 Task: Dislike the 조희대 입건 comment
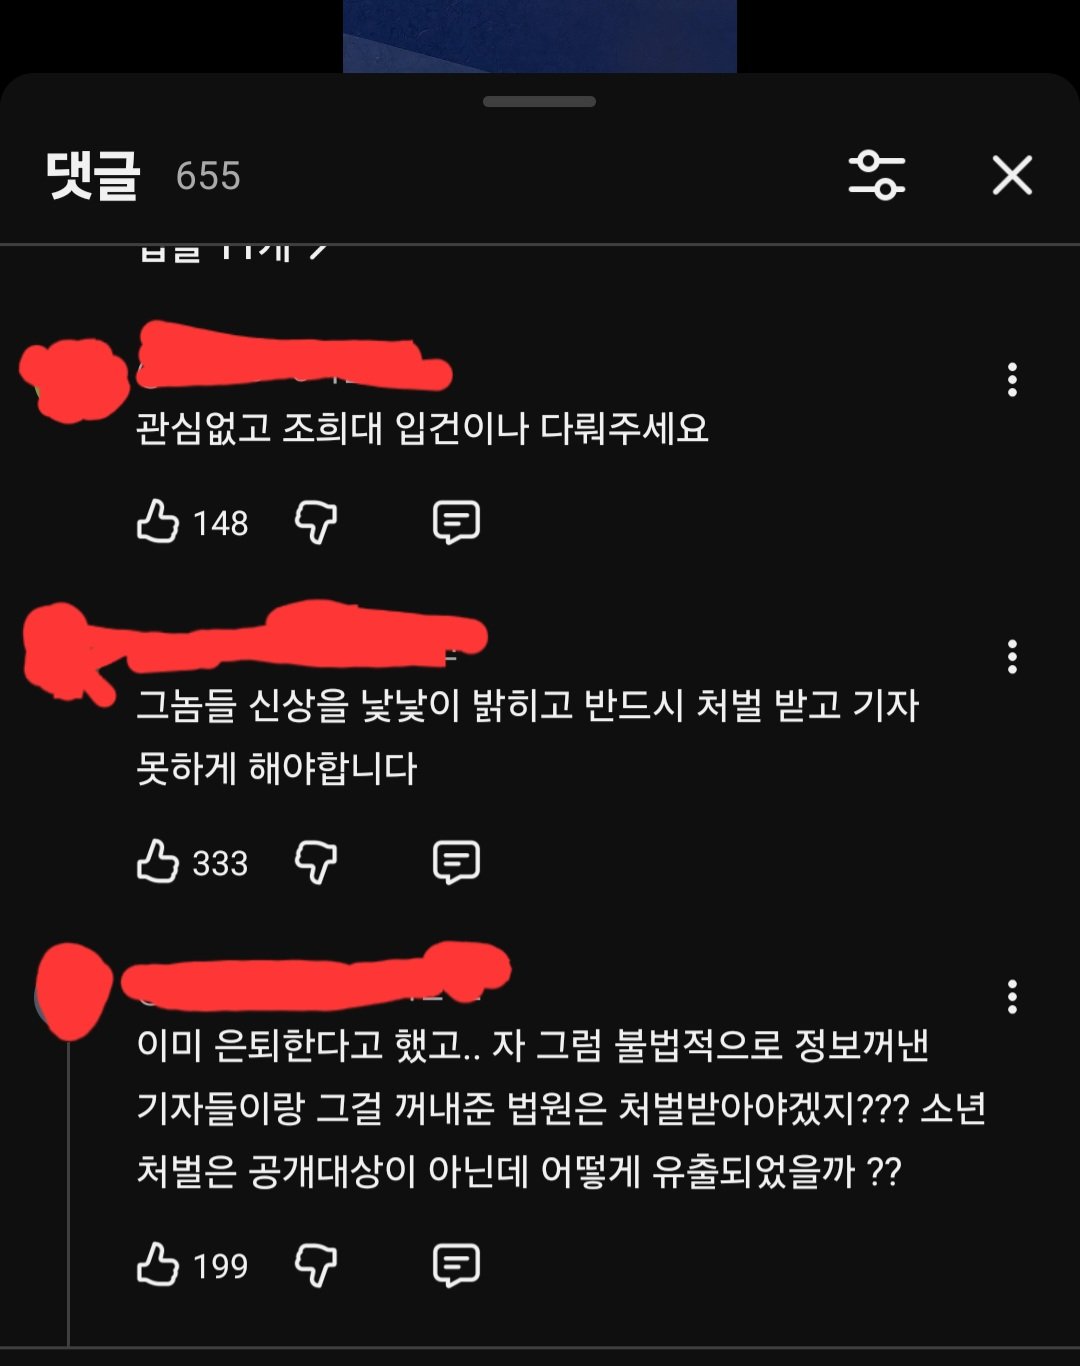[x=316, y=522]
